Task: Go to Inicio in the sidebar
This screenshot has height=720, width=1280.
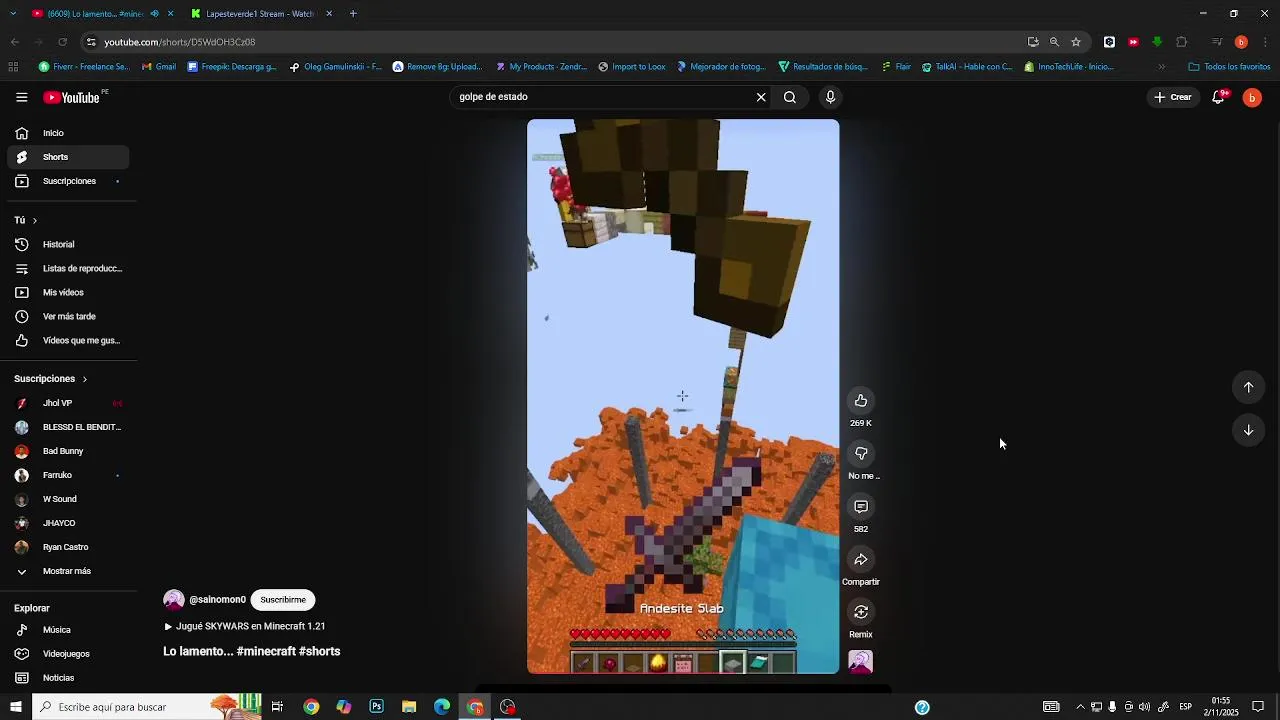Action: pos(68,133)
